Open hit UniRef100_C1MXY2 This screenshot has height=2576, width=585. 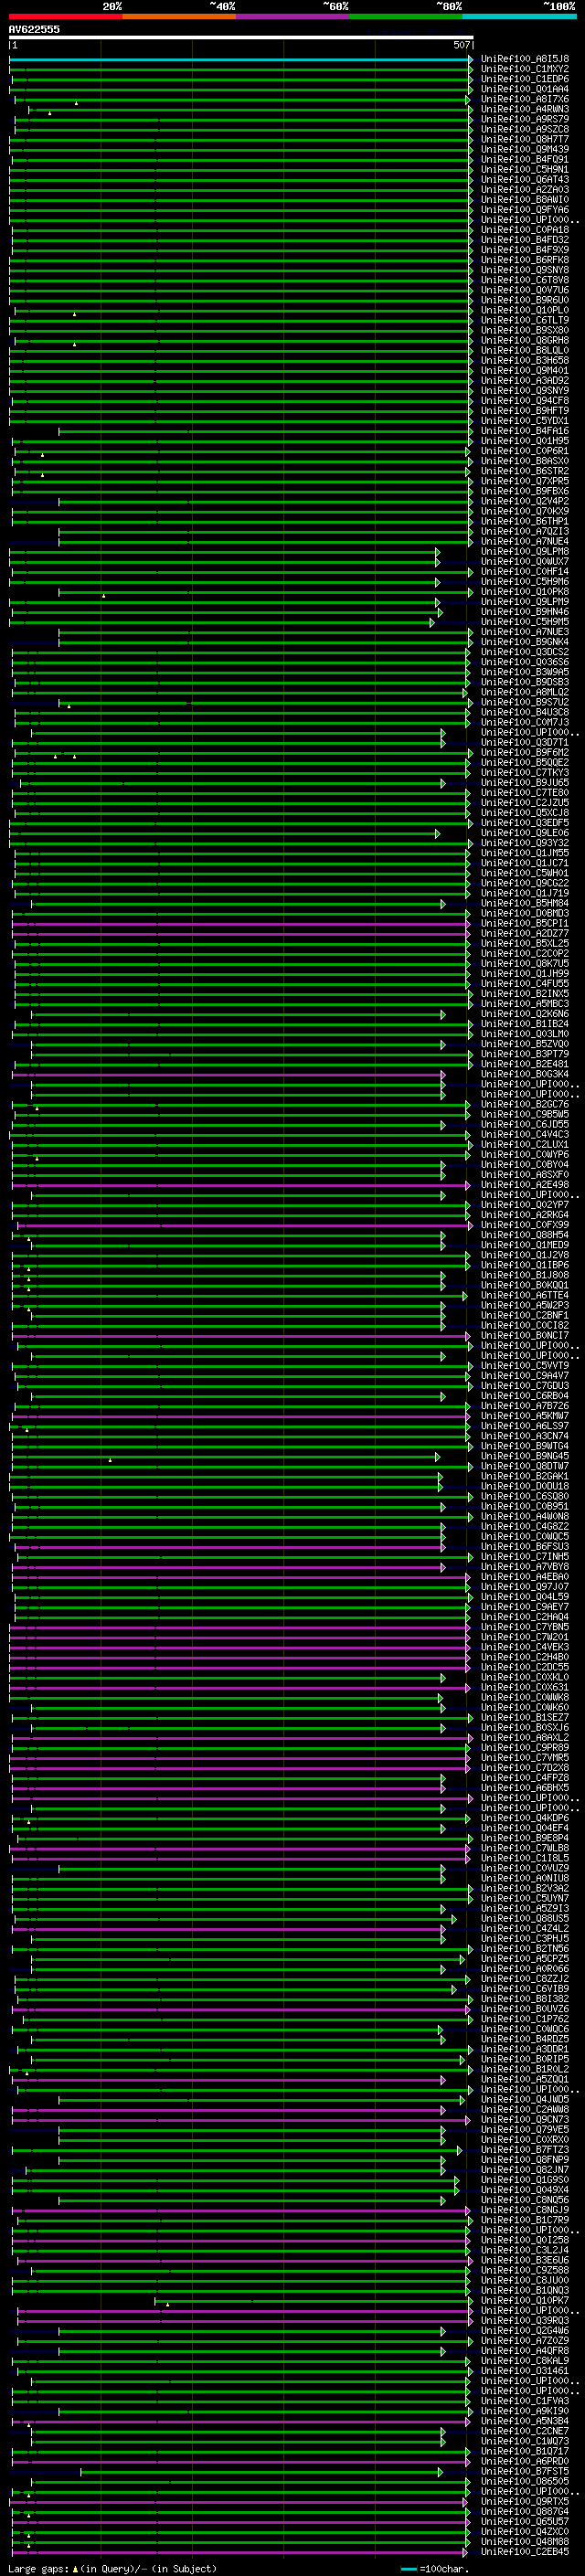[524, 69]
